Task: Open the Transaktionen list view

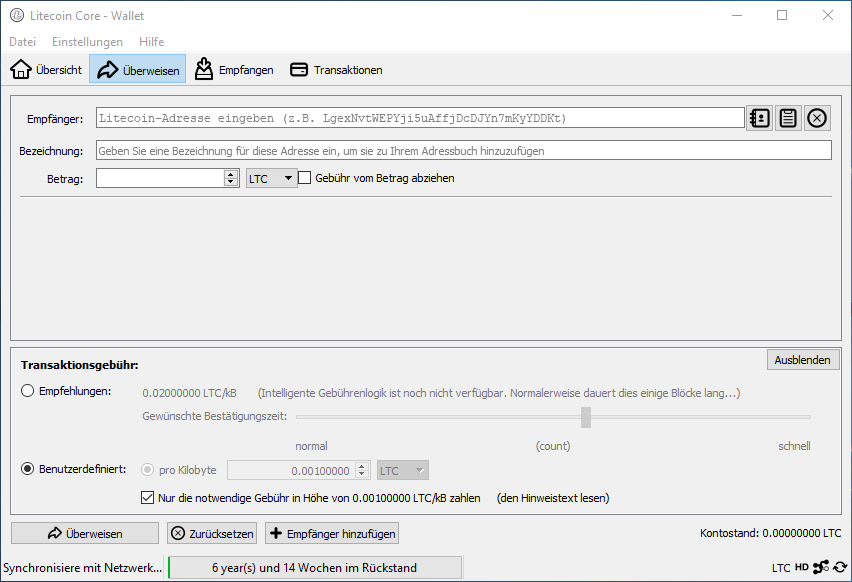Action: [x=336, y=70]
